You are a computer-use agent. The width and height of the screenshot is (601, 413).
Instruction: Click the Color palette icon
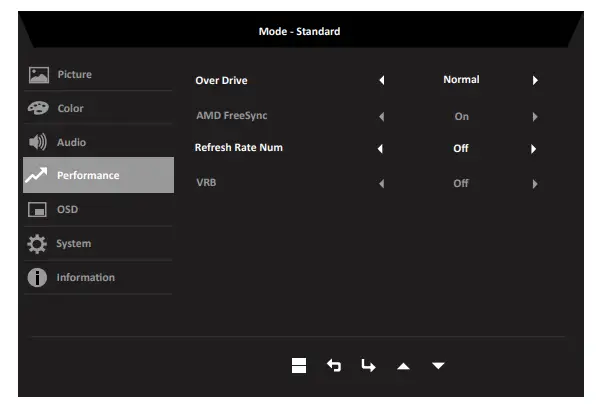tap(38, 108)
